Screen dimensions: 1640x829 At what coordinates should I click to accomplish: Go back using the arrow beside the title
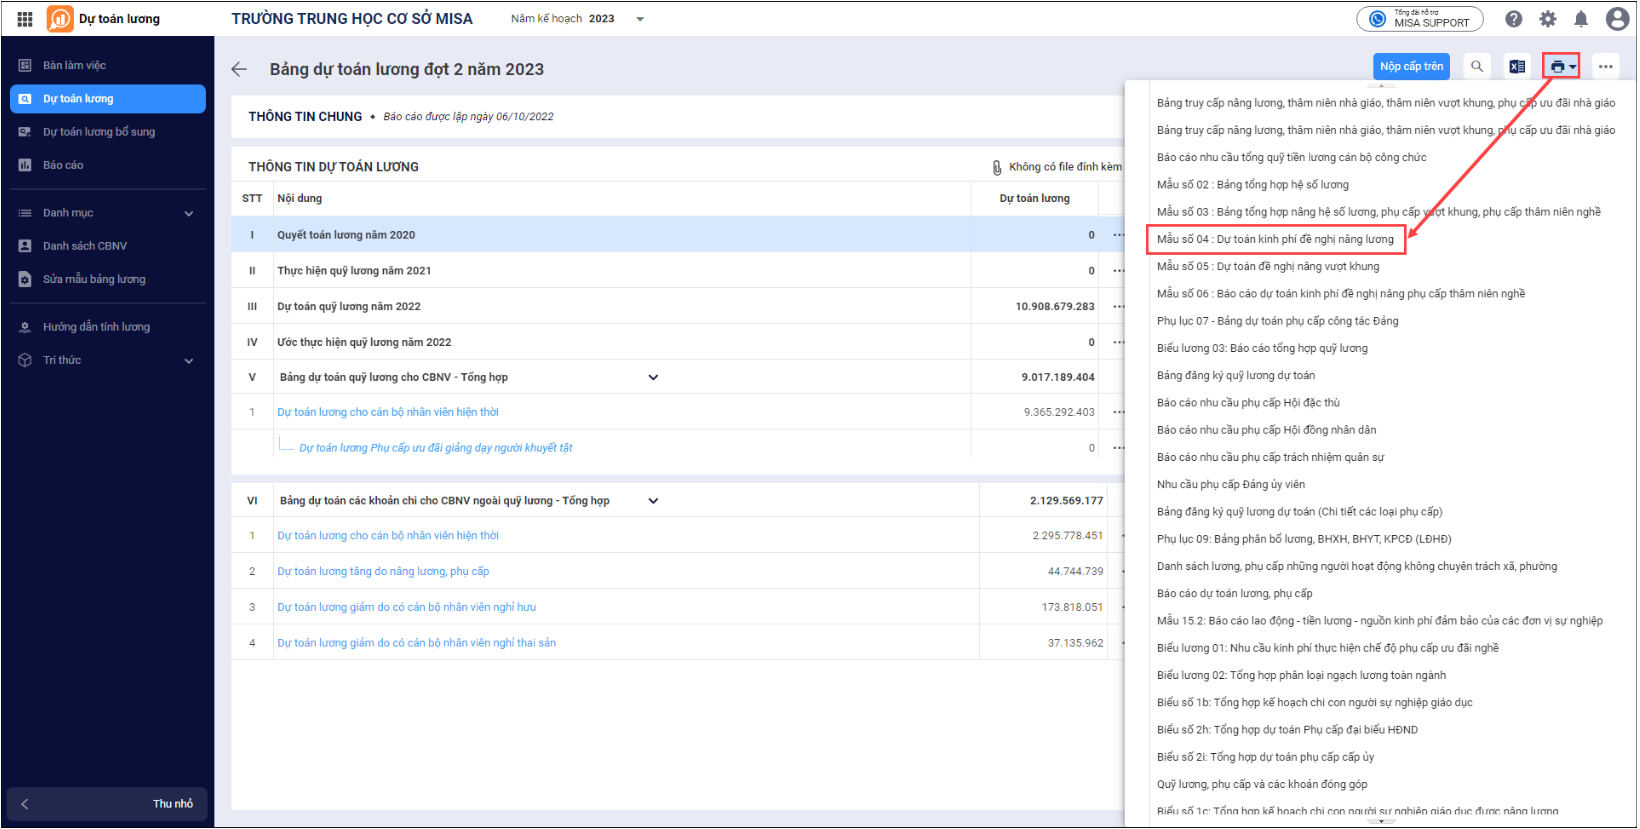click(238, 69)
